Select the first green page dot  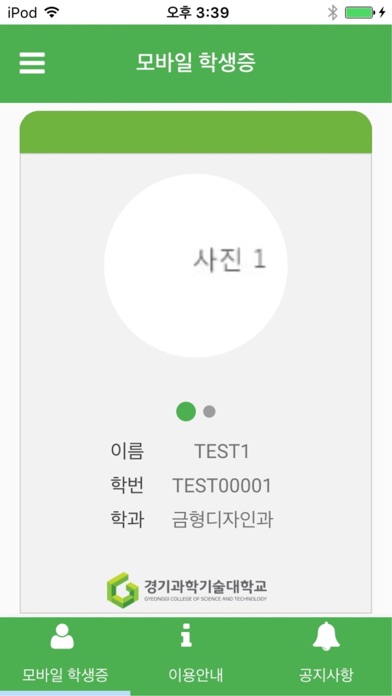tap(186, 411)
